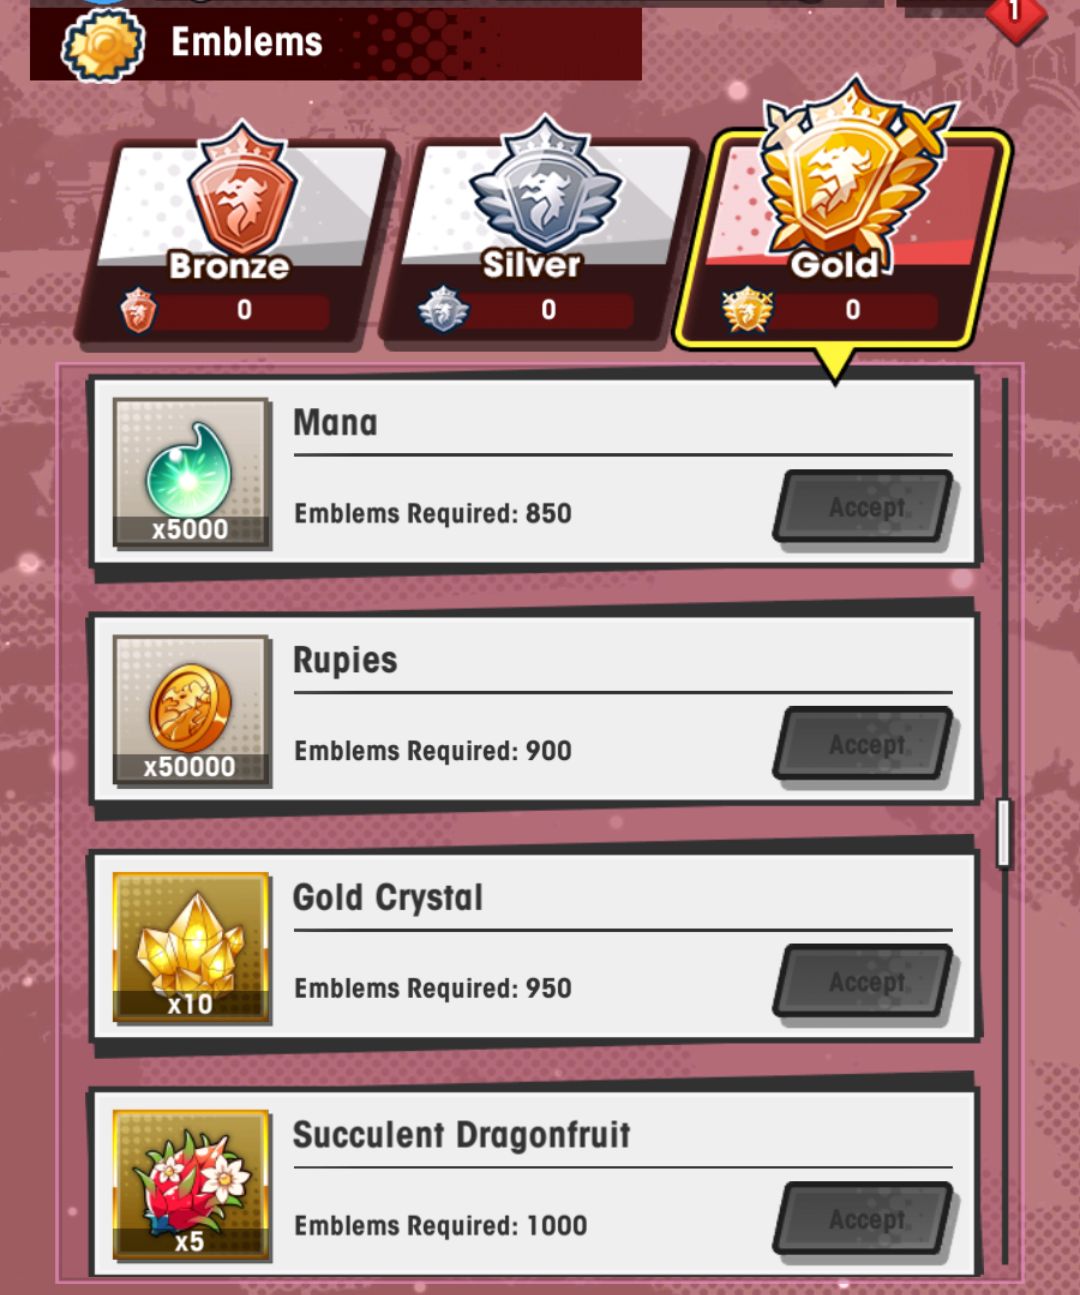The width and height of the screenshot is (1080, 1295).
Task: Accept the Succulent Dragonfruit reward
Action: (x=865, y=1218)
